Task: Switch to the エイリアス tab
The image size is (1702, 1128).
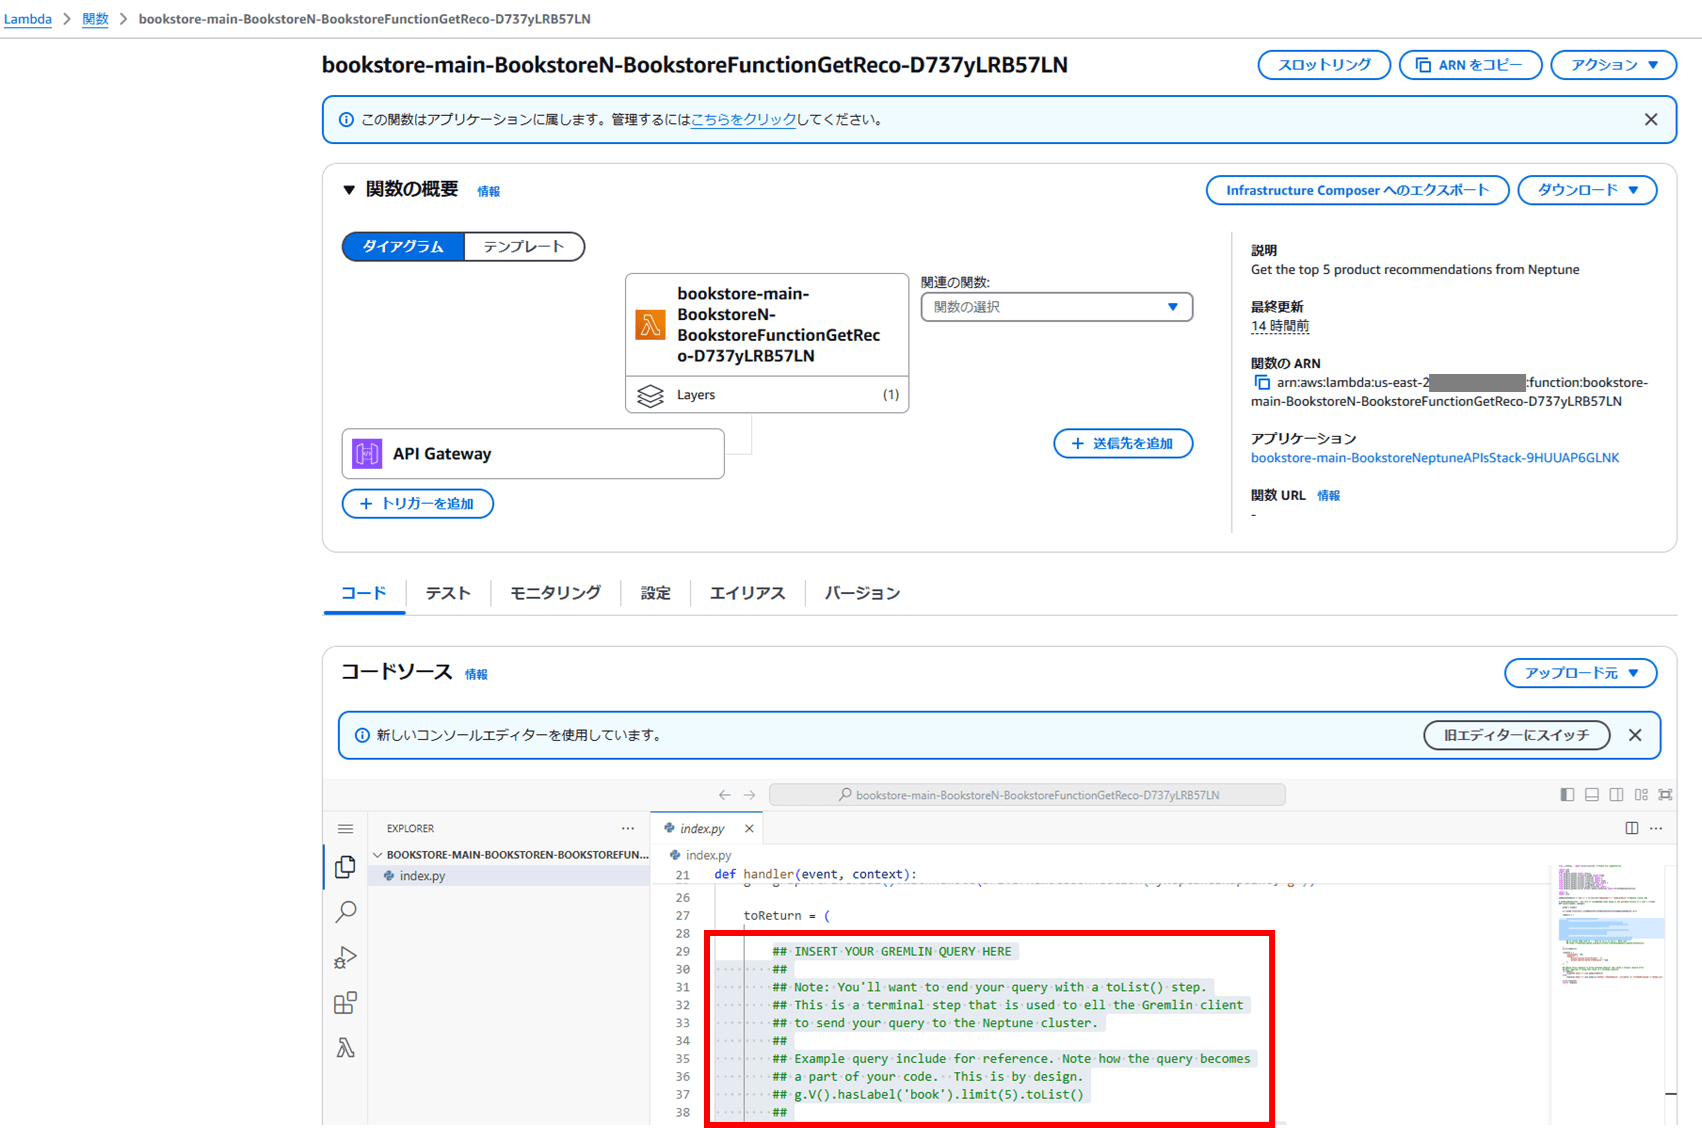Action: [x=747, y=593]
